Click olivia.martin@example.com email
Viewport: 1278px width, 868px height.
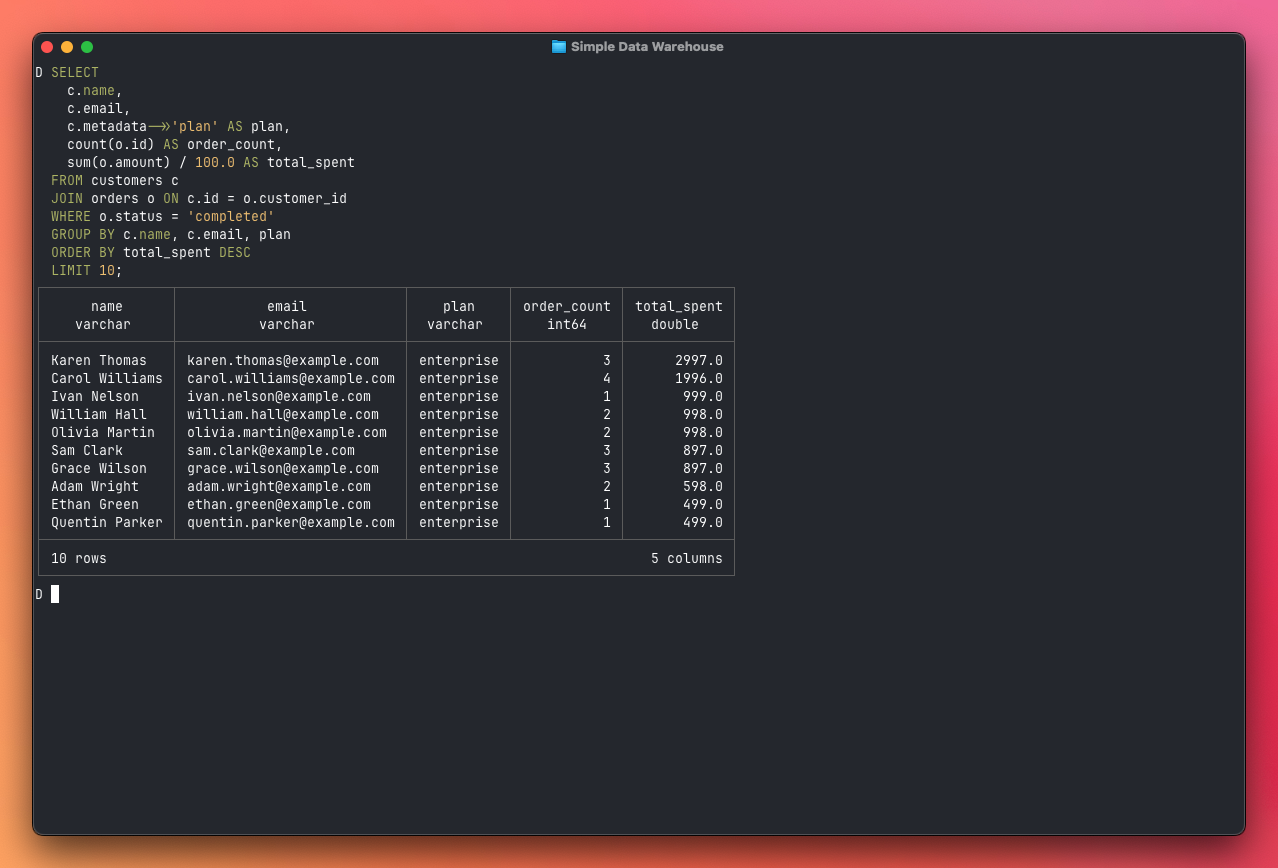[x=287, y=433]
